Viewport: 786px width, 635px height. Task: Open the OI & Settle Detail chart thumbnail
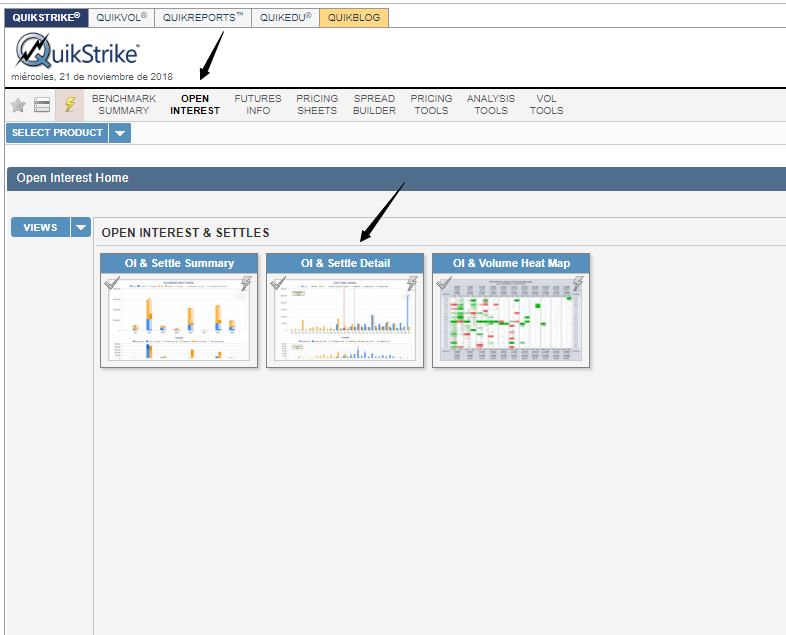pos(345,319)
